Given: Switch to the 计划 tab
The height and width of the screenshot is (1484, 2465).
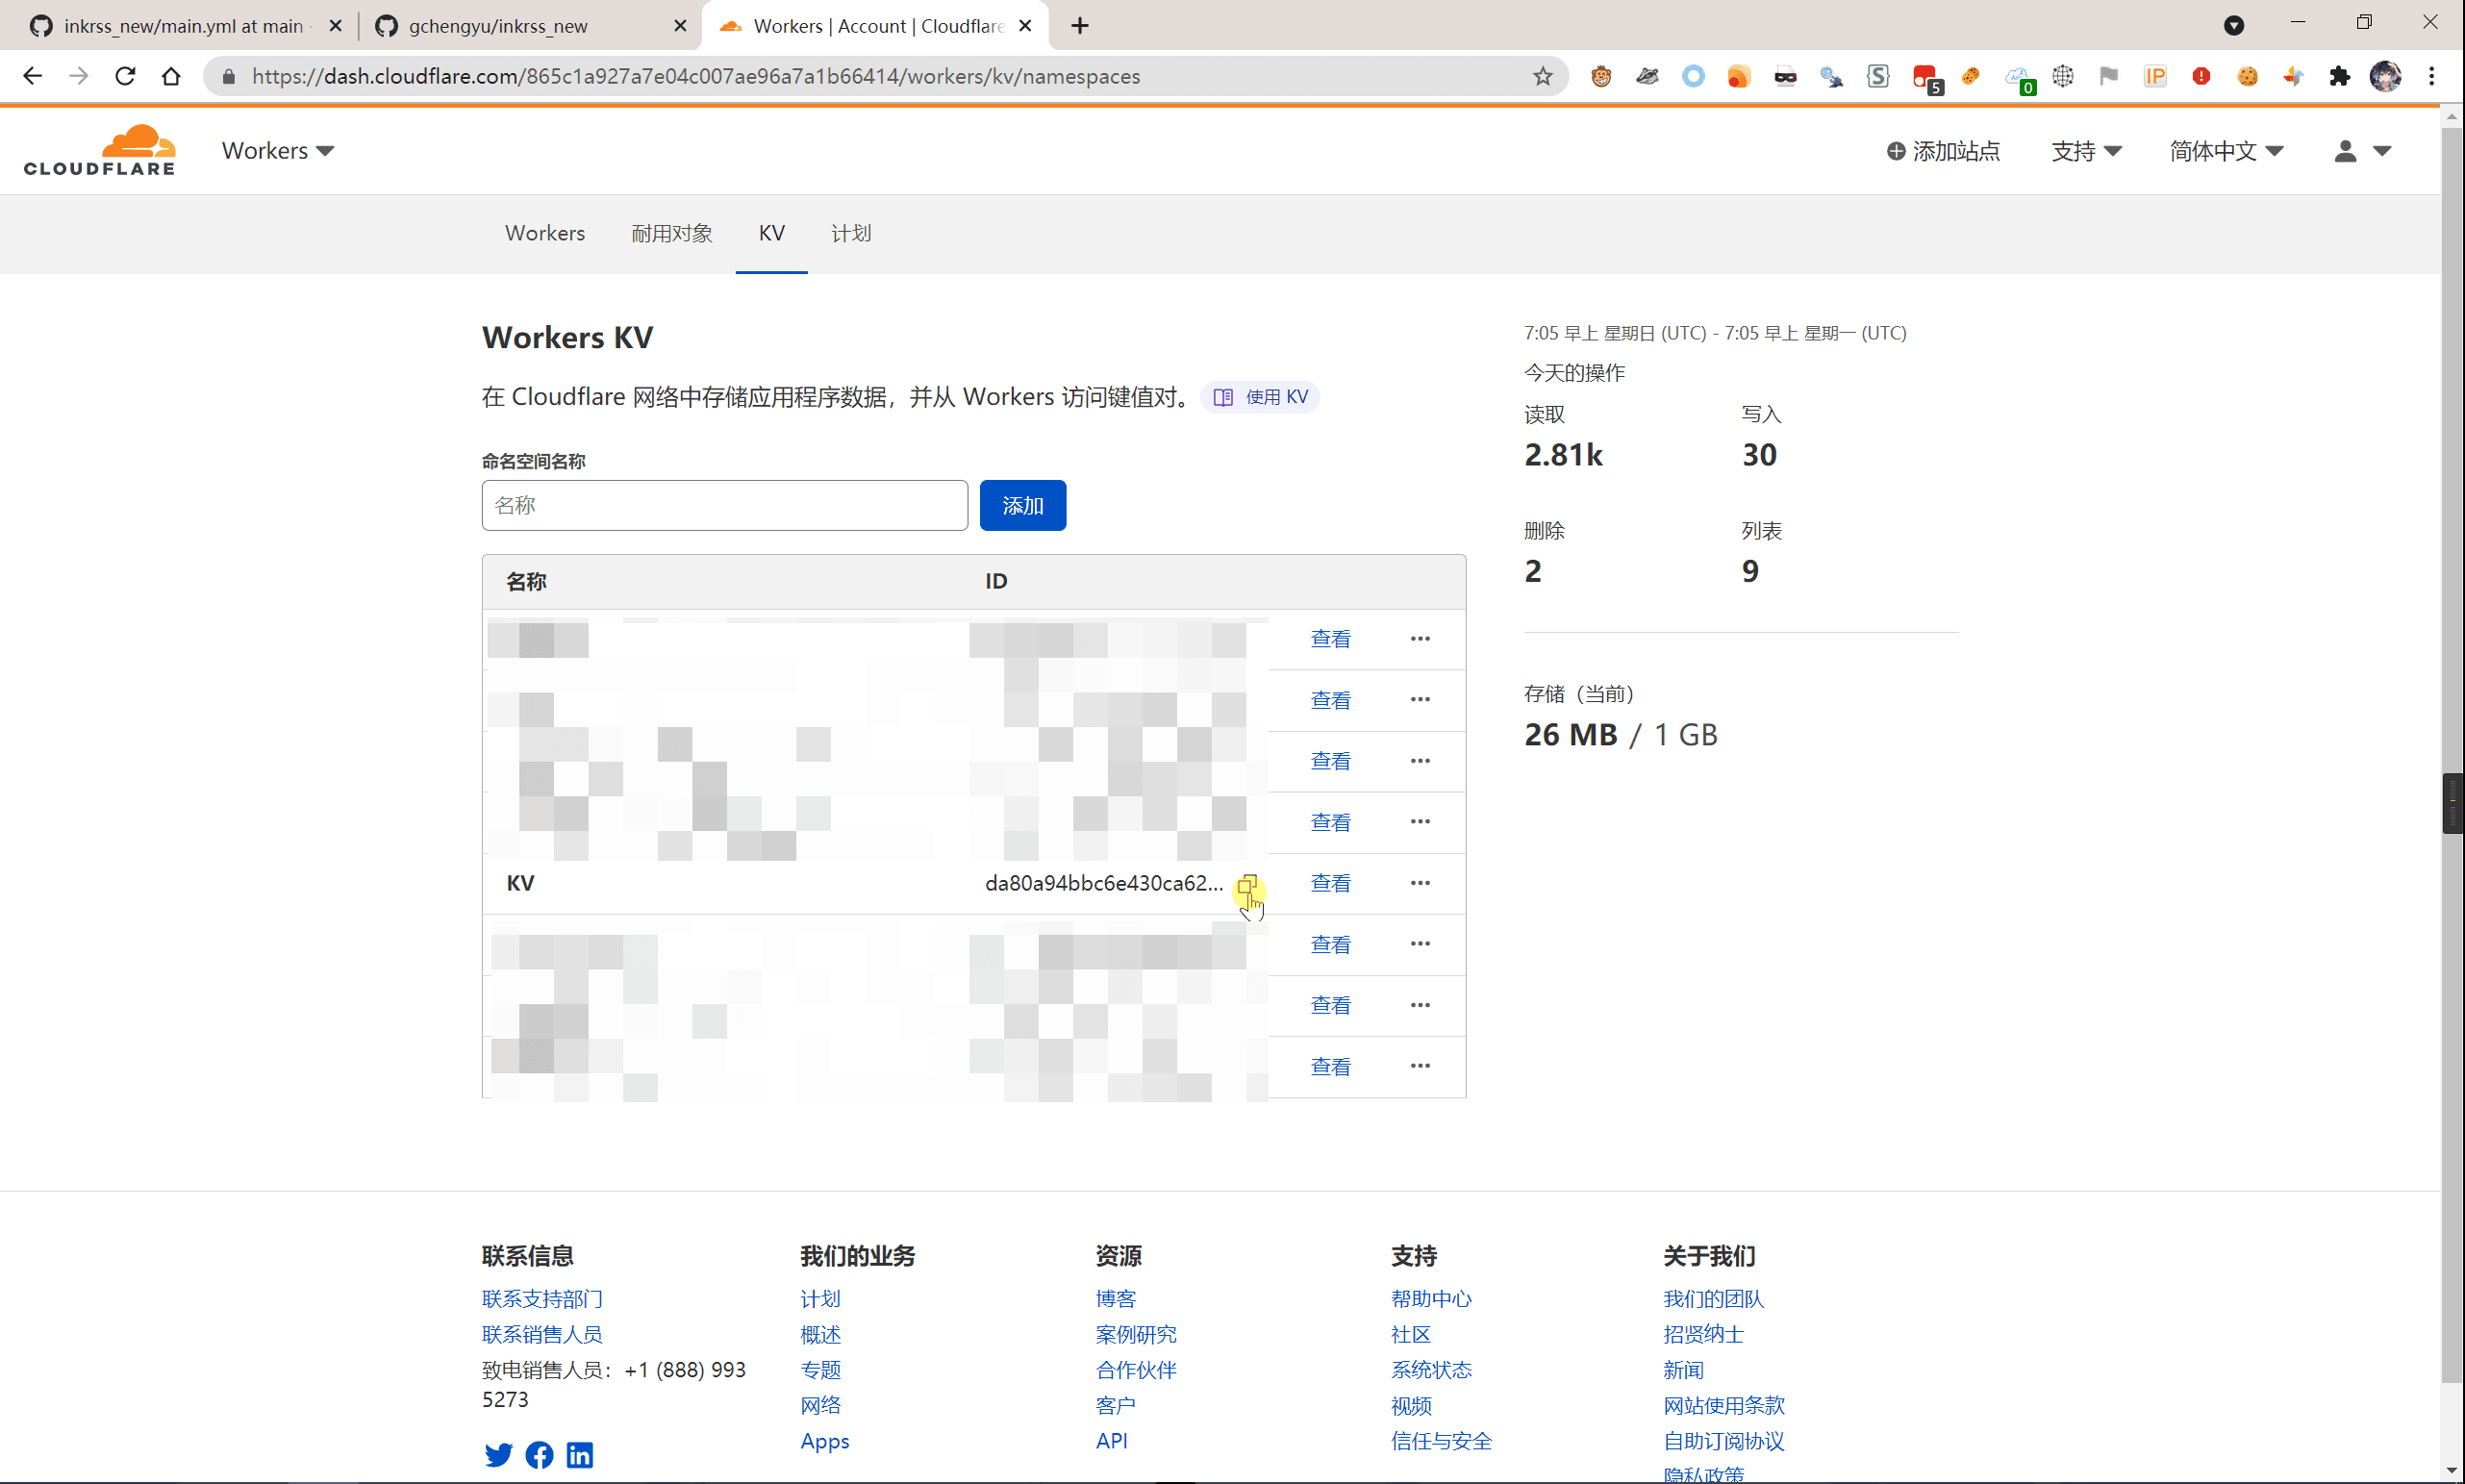Looking at the screenshot, I should (x=851, y=233).
